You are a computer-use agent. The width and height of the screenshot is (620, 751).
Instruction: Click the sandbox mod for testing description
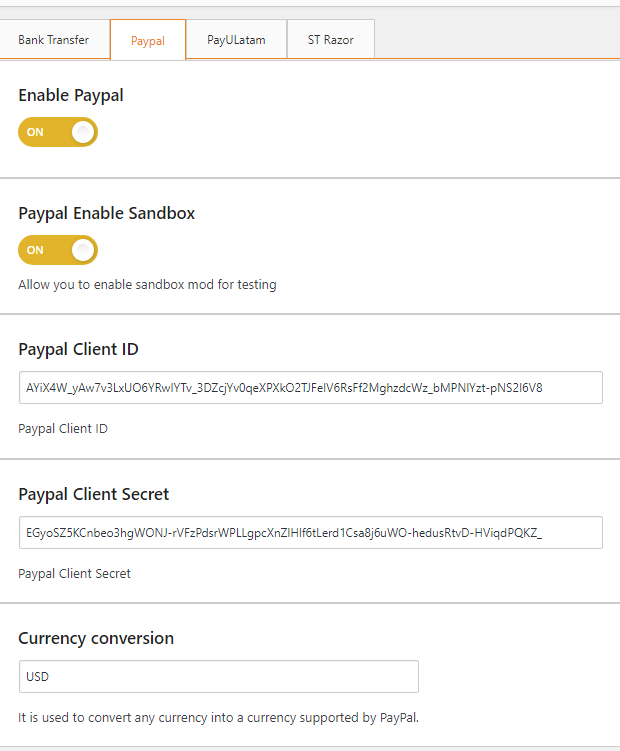[x=147, y=284]
